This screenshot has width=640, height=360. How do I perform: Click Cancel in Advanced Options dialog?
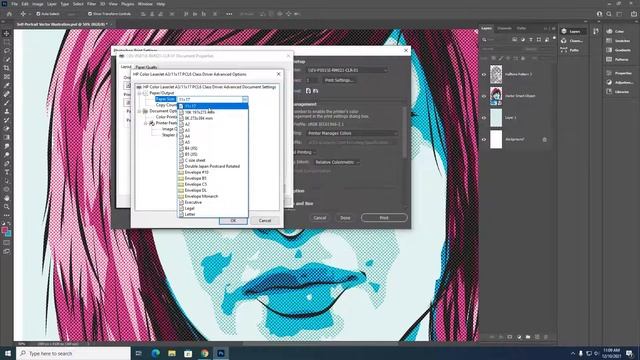[x=265, y=220]
